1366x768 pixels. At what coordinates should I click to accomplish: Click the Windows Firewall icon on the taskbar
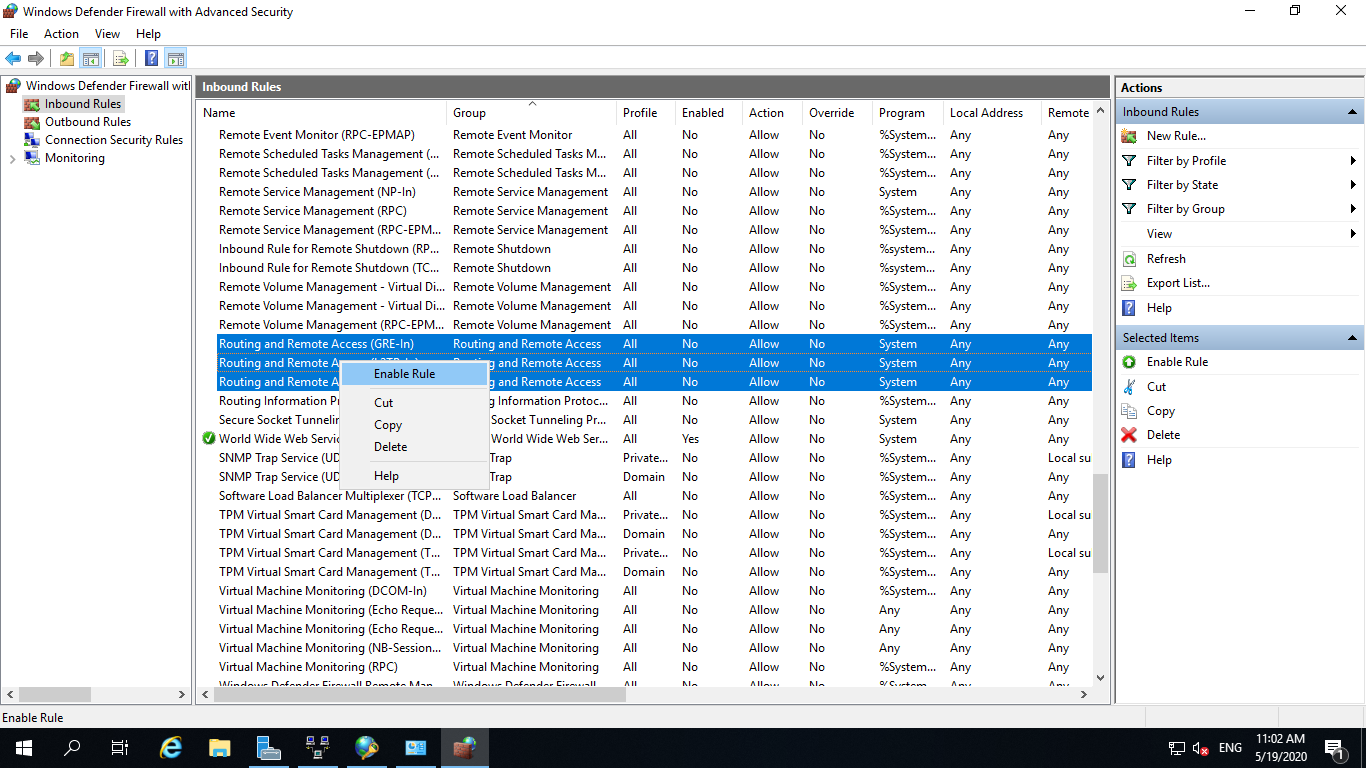pyautogui.click(x=464, y=747)
